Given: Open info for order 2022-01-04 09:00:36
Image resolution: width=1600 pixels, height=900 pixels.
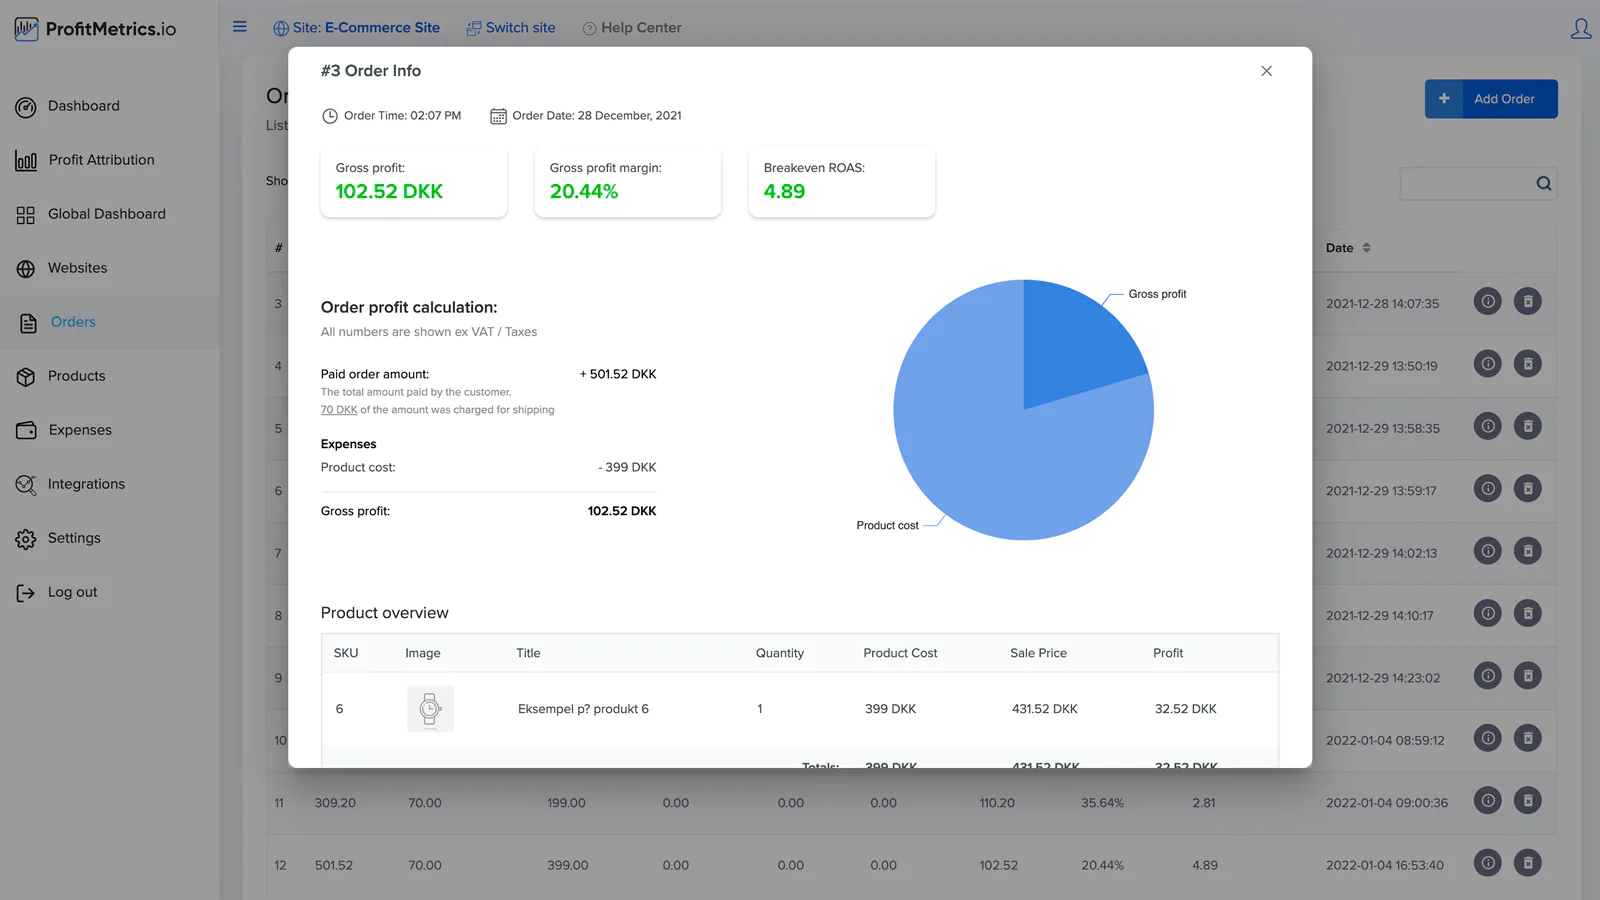Looking at the screenshot, I should tap(1488, 800).
